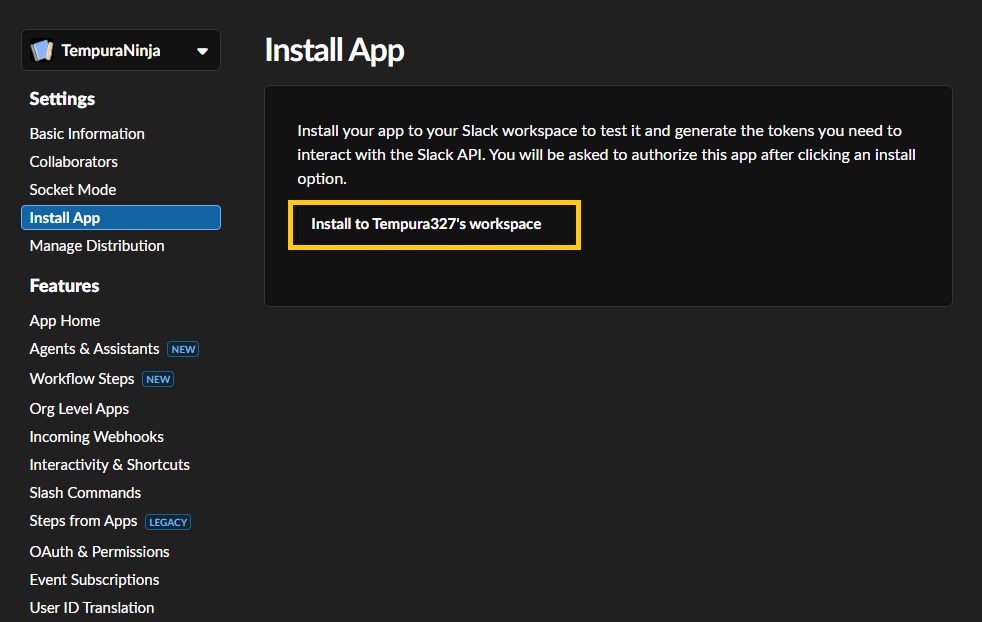Click the Install App page heading
The image size is (982, 622).
pos(334,50)
